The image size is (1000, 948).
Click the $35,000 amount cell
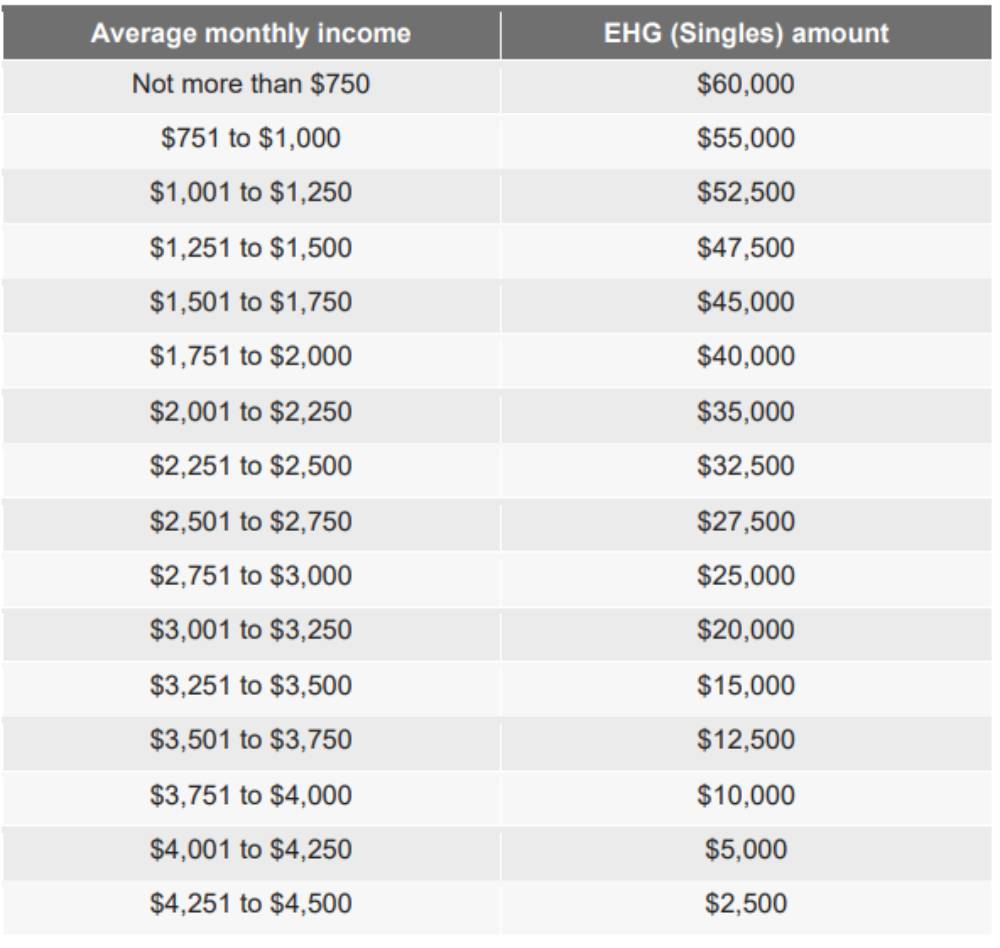click(746, 412)
